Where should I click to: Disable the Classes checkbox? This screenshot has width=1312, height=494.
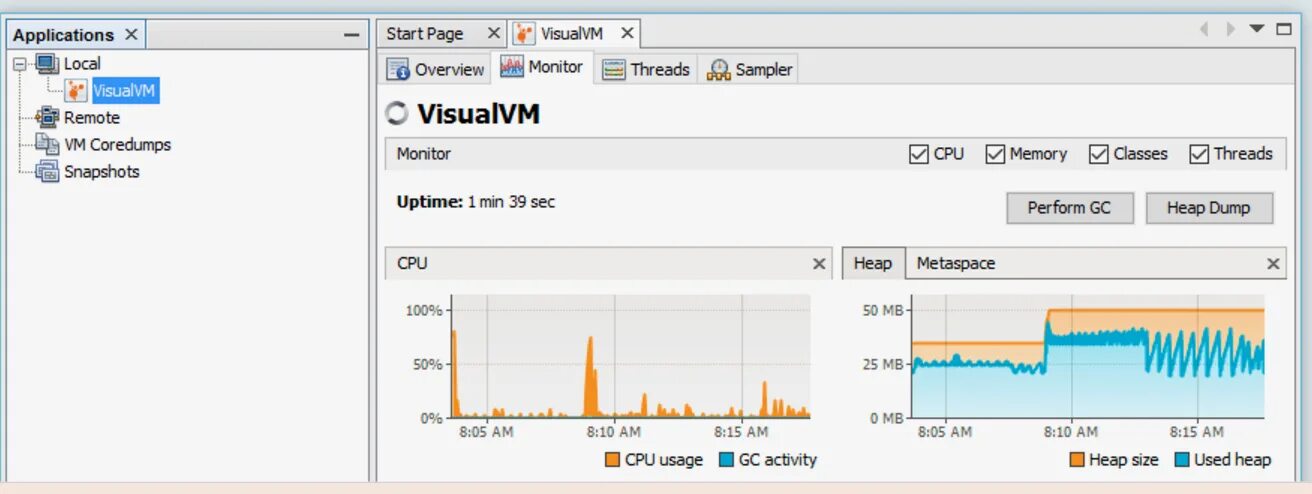1099,154
